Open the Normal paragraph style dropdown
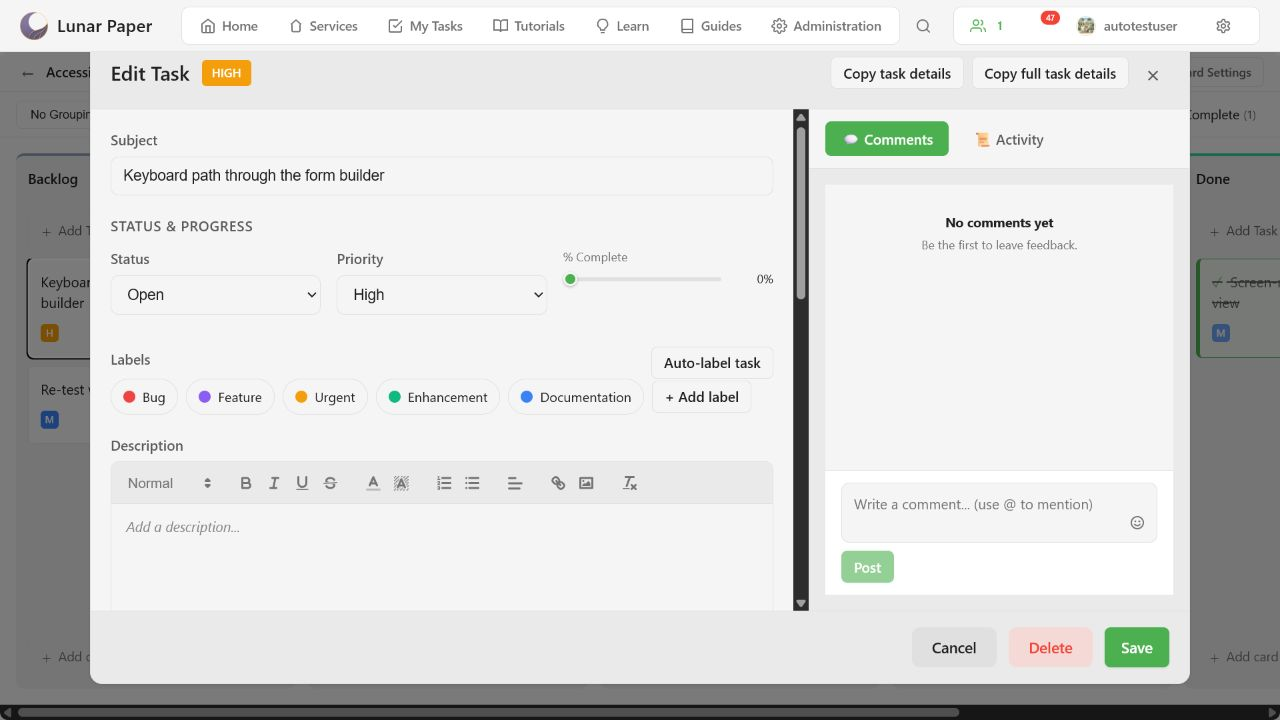 click(x=169, y=483)
